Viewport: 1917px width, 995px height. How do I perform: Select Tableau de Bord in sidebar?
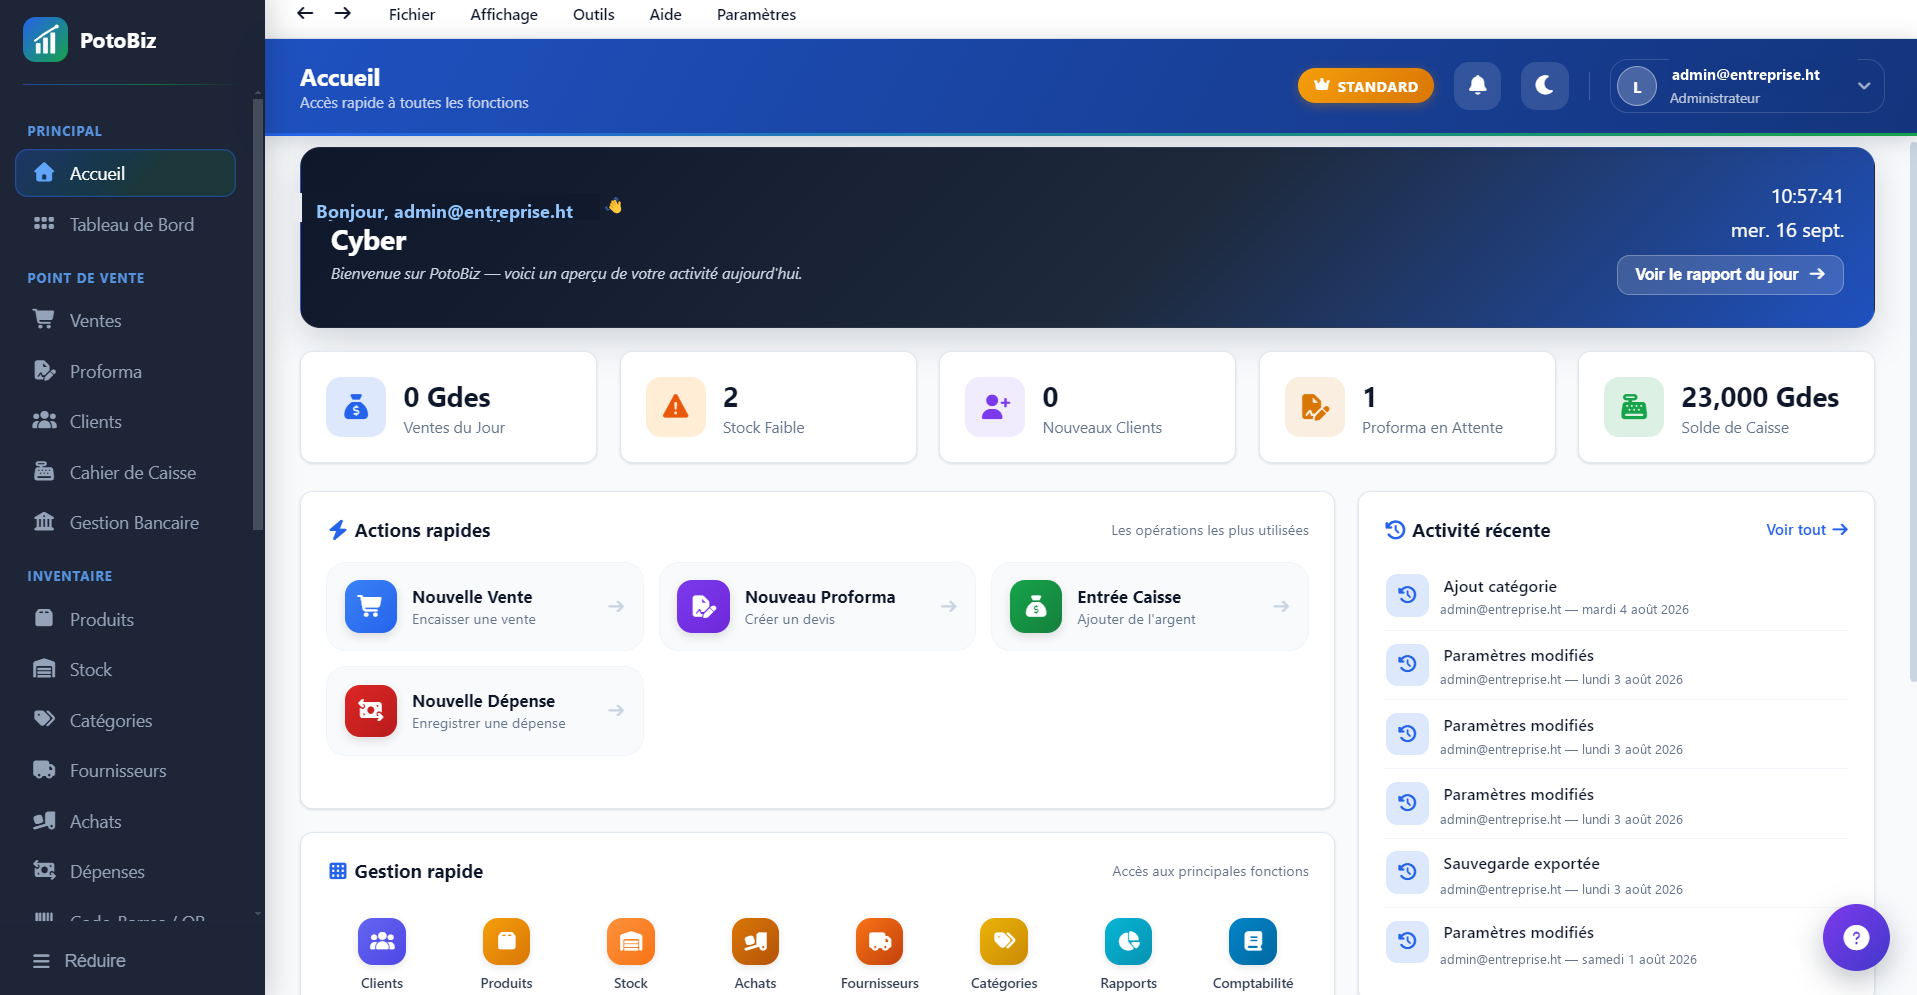point(125,225)
